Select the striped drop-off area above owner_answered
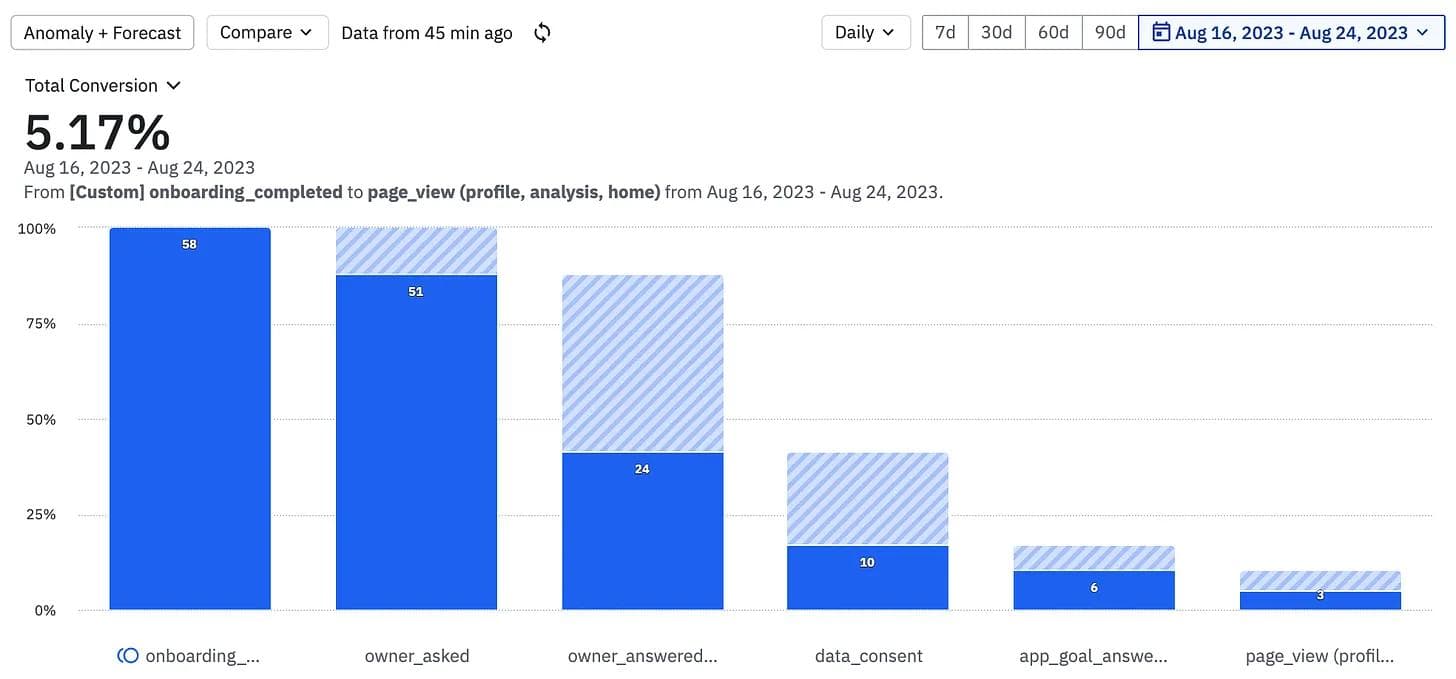Image resolution: width=1456 pixels, height=679 pixels. 642,363
